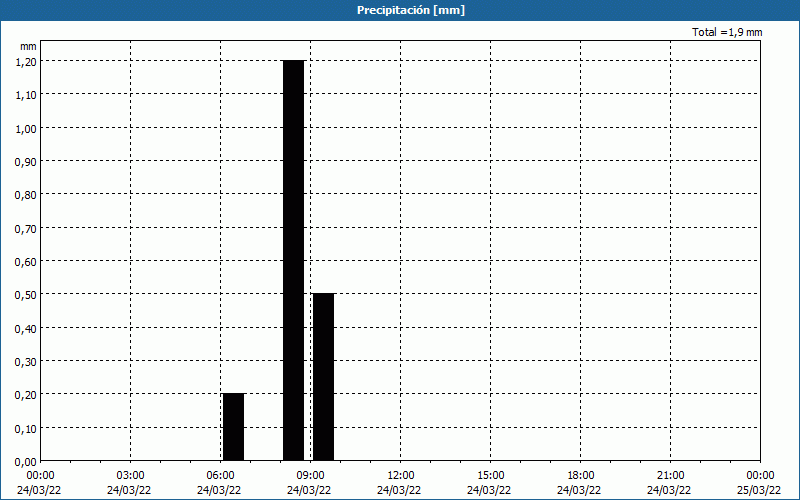Click the 21:00 24/03/22 time axis label
Viewport: 800px width, 500px height.
(x=669, y=483)
